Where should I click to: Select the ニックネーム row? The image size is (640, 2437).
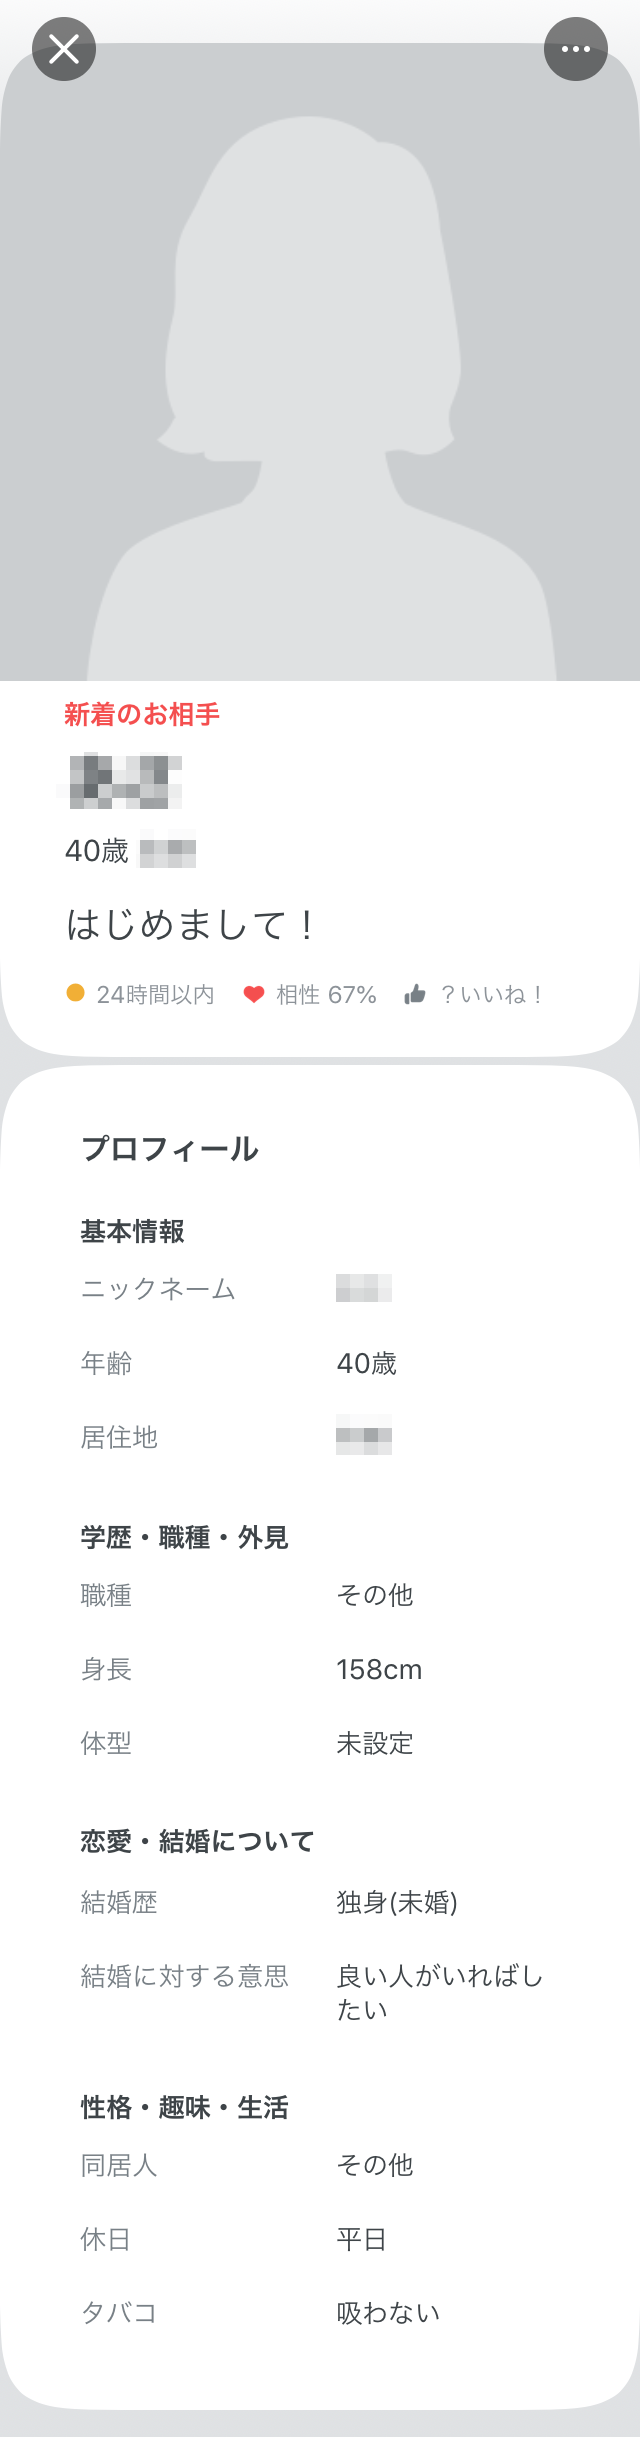pyautogui.click(x=320, y=1289)
